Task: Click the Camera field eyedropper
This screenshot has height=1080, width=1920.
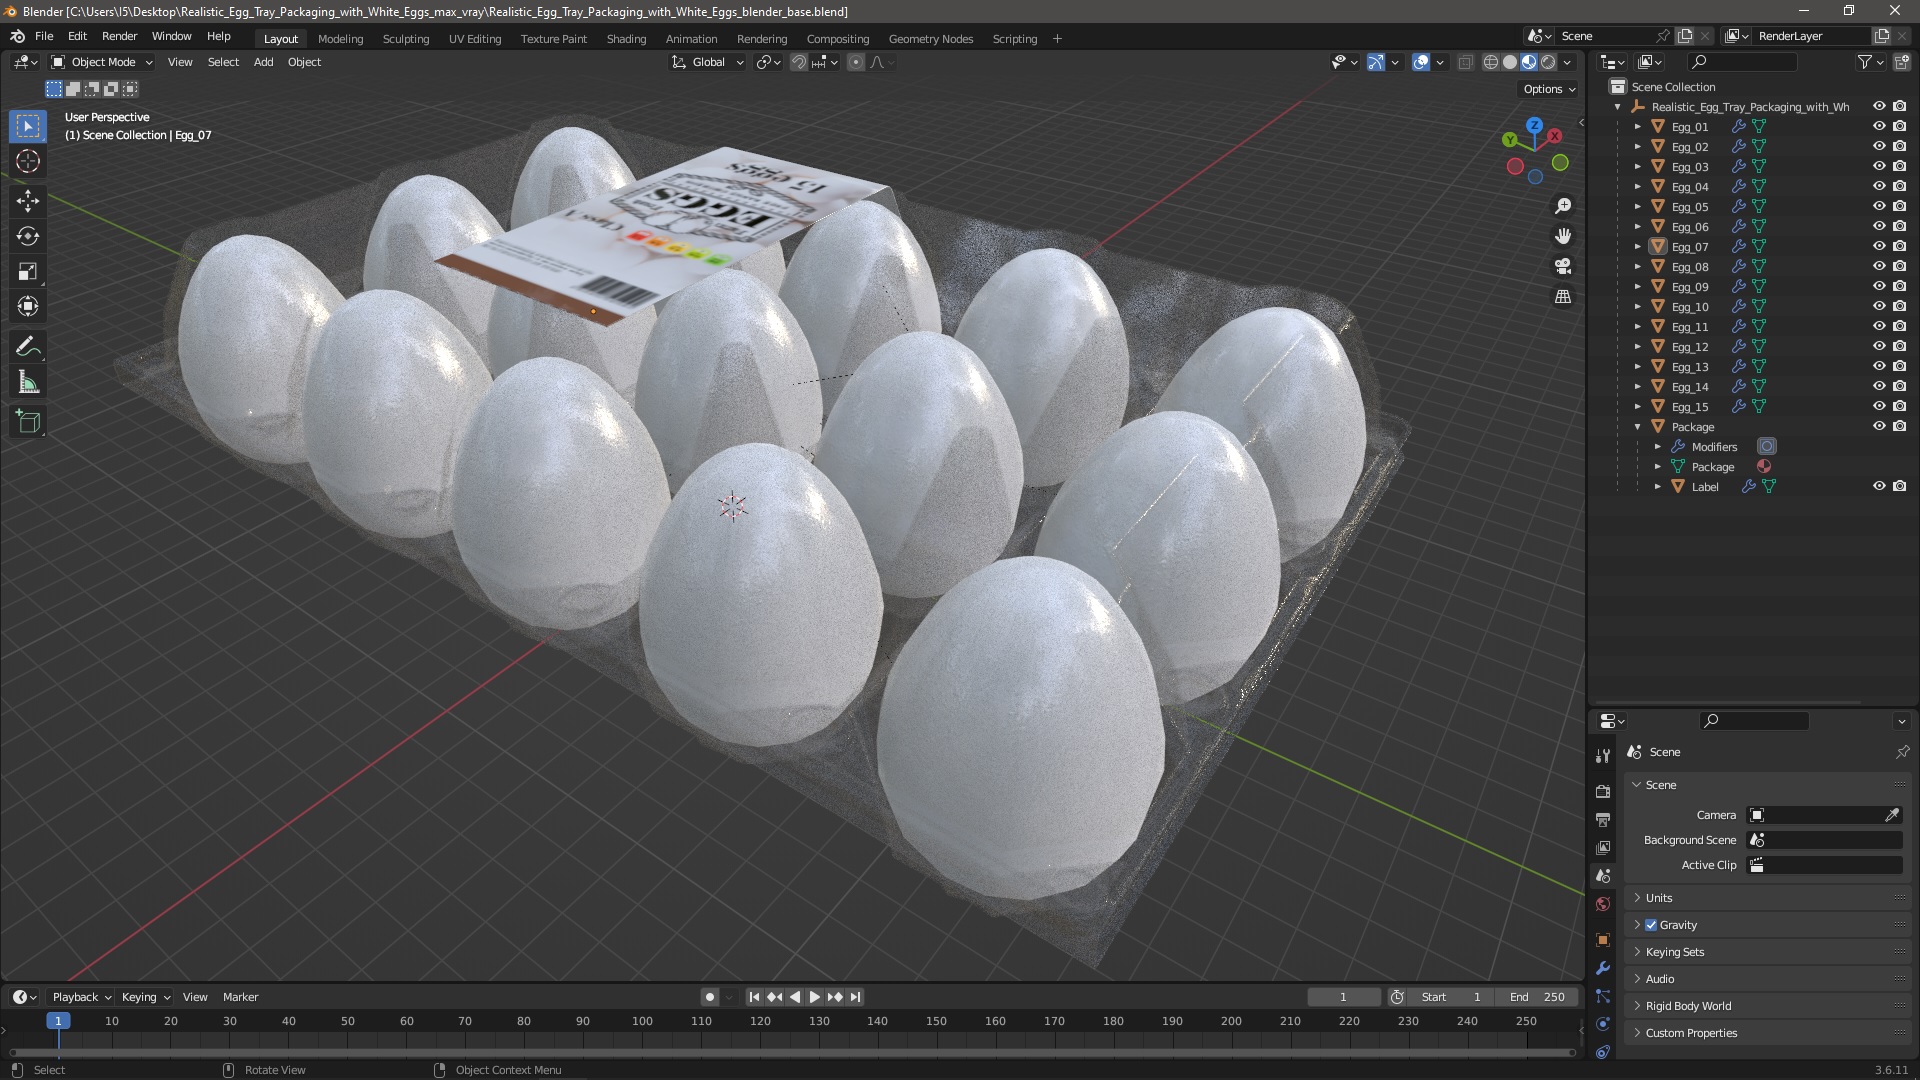Action: coord(1892,815)
